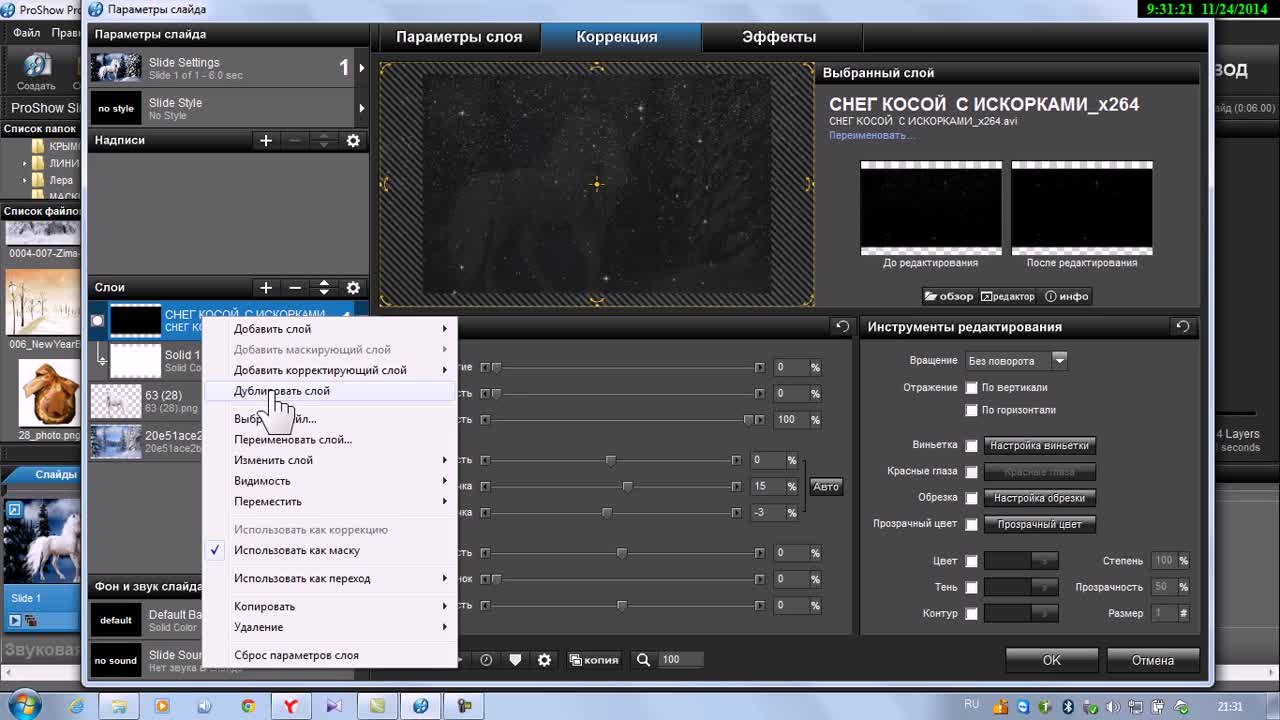This screenshot has height=720, width=1280.
Task: Open the Слои panel settings gear
Action: [353, 288]
